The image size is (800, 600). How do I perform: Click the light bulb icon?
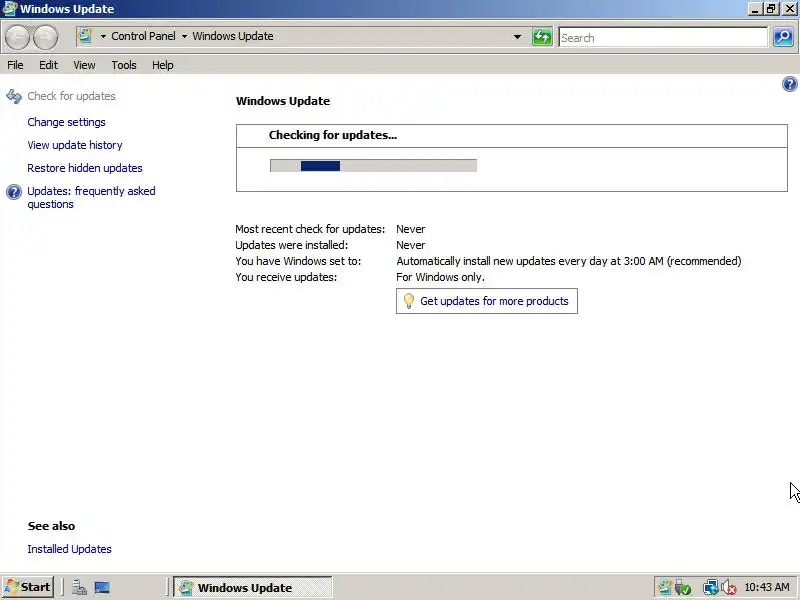pos(409,301)
